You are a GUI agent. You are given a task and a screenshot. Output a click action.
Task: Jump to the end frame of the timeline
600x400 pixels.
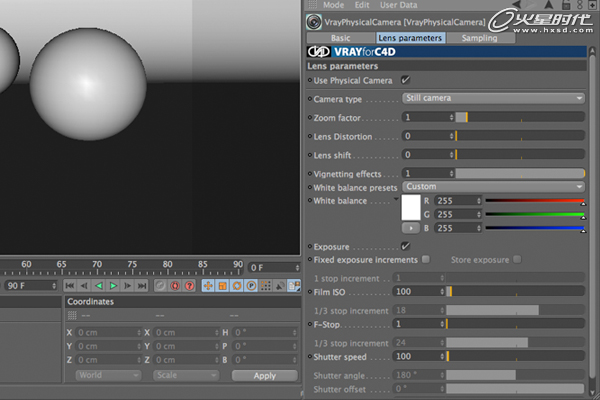click(x=142, y=286)
